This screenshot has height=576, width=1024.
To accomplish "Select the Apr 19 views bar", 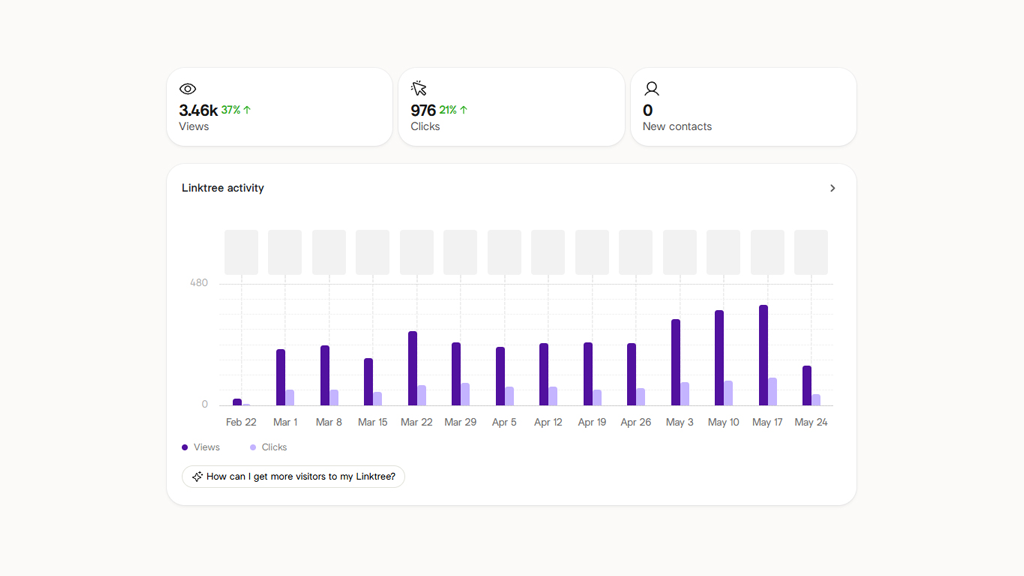I will point(588,374).
